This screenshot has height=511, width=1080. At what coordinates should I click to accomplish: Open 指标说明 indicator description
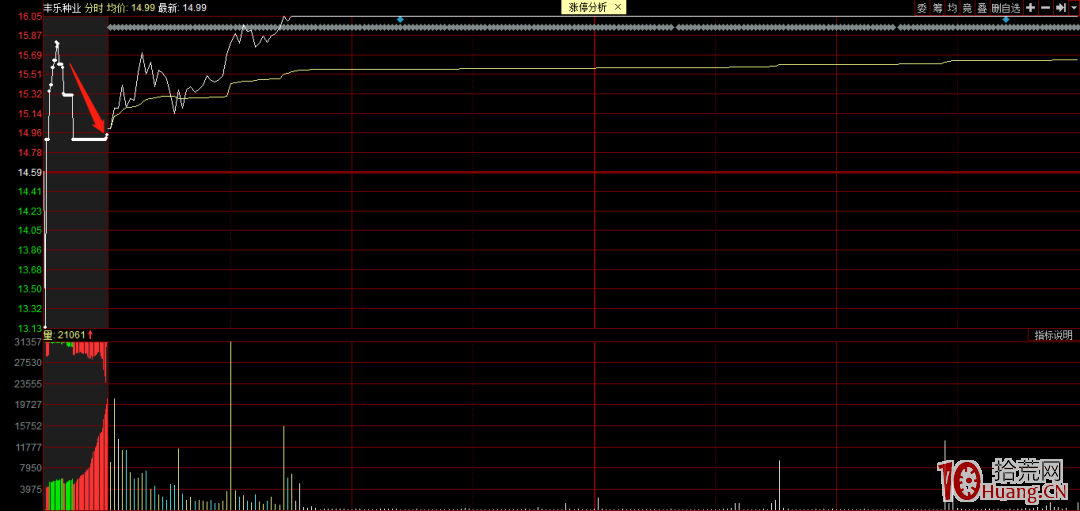(1053, 335)
